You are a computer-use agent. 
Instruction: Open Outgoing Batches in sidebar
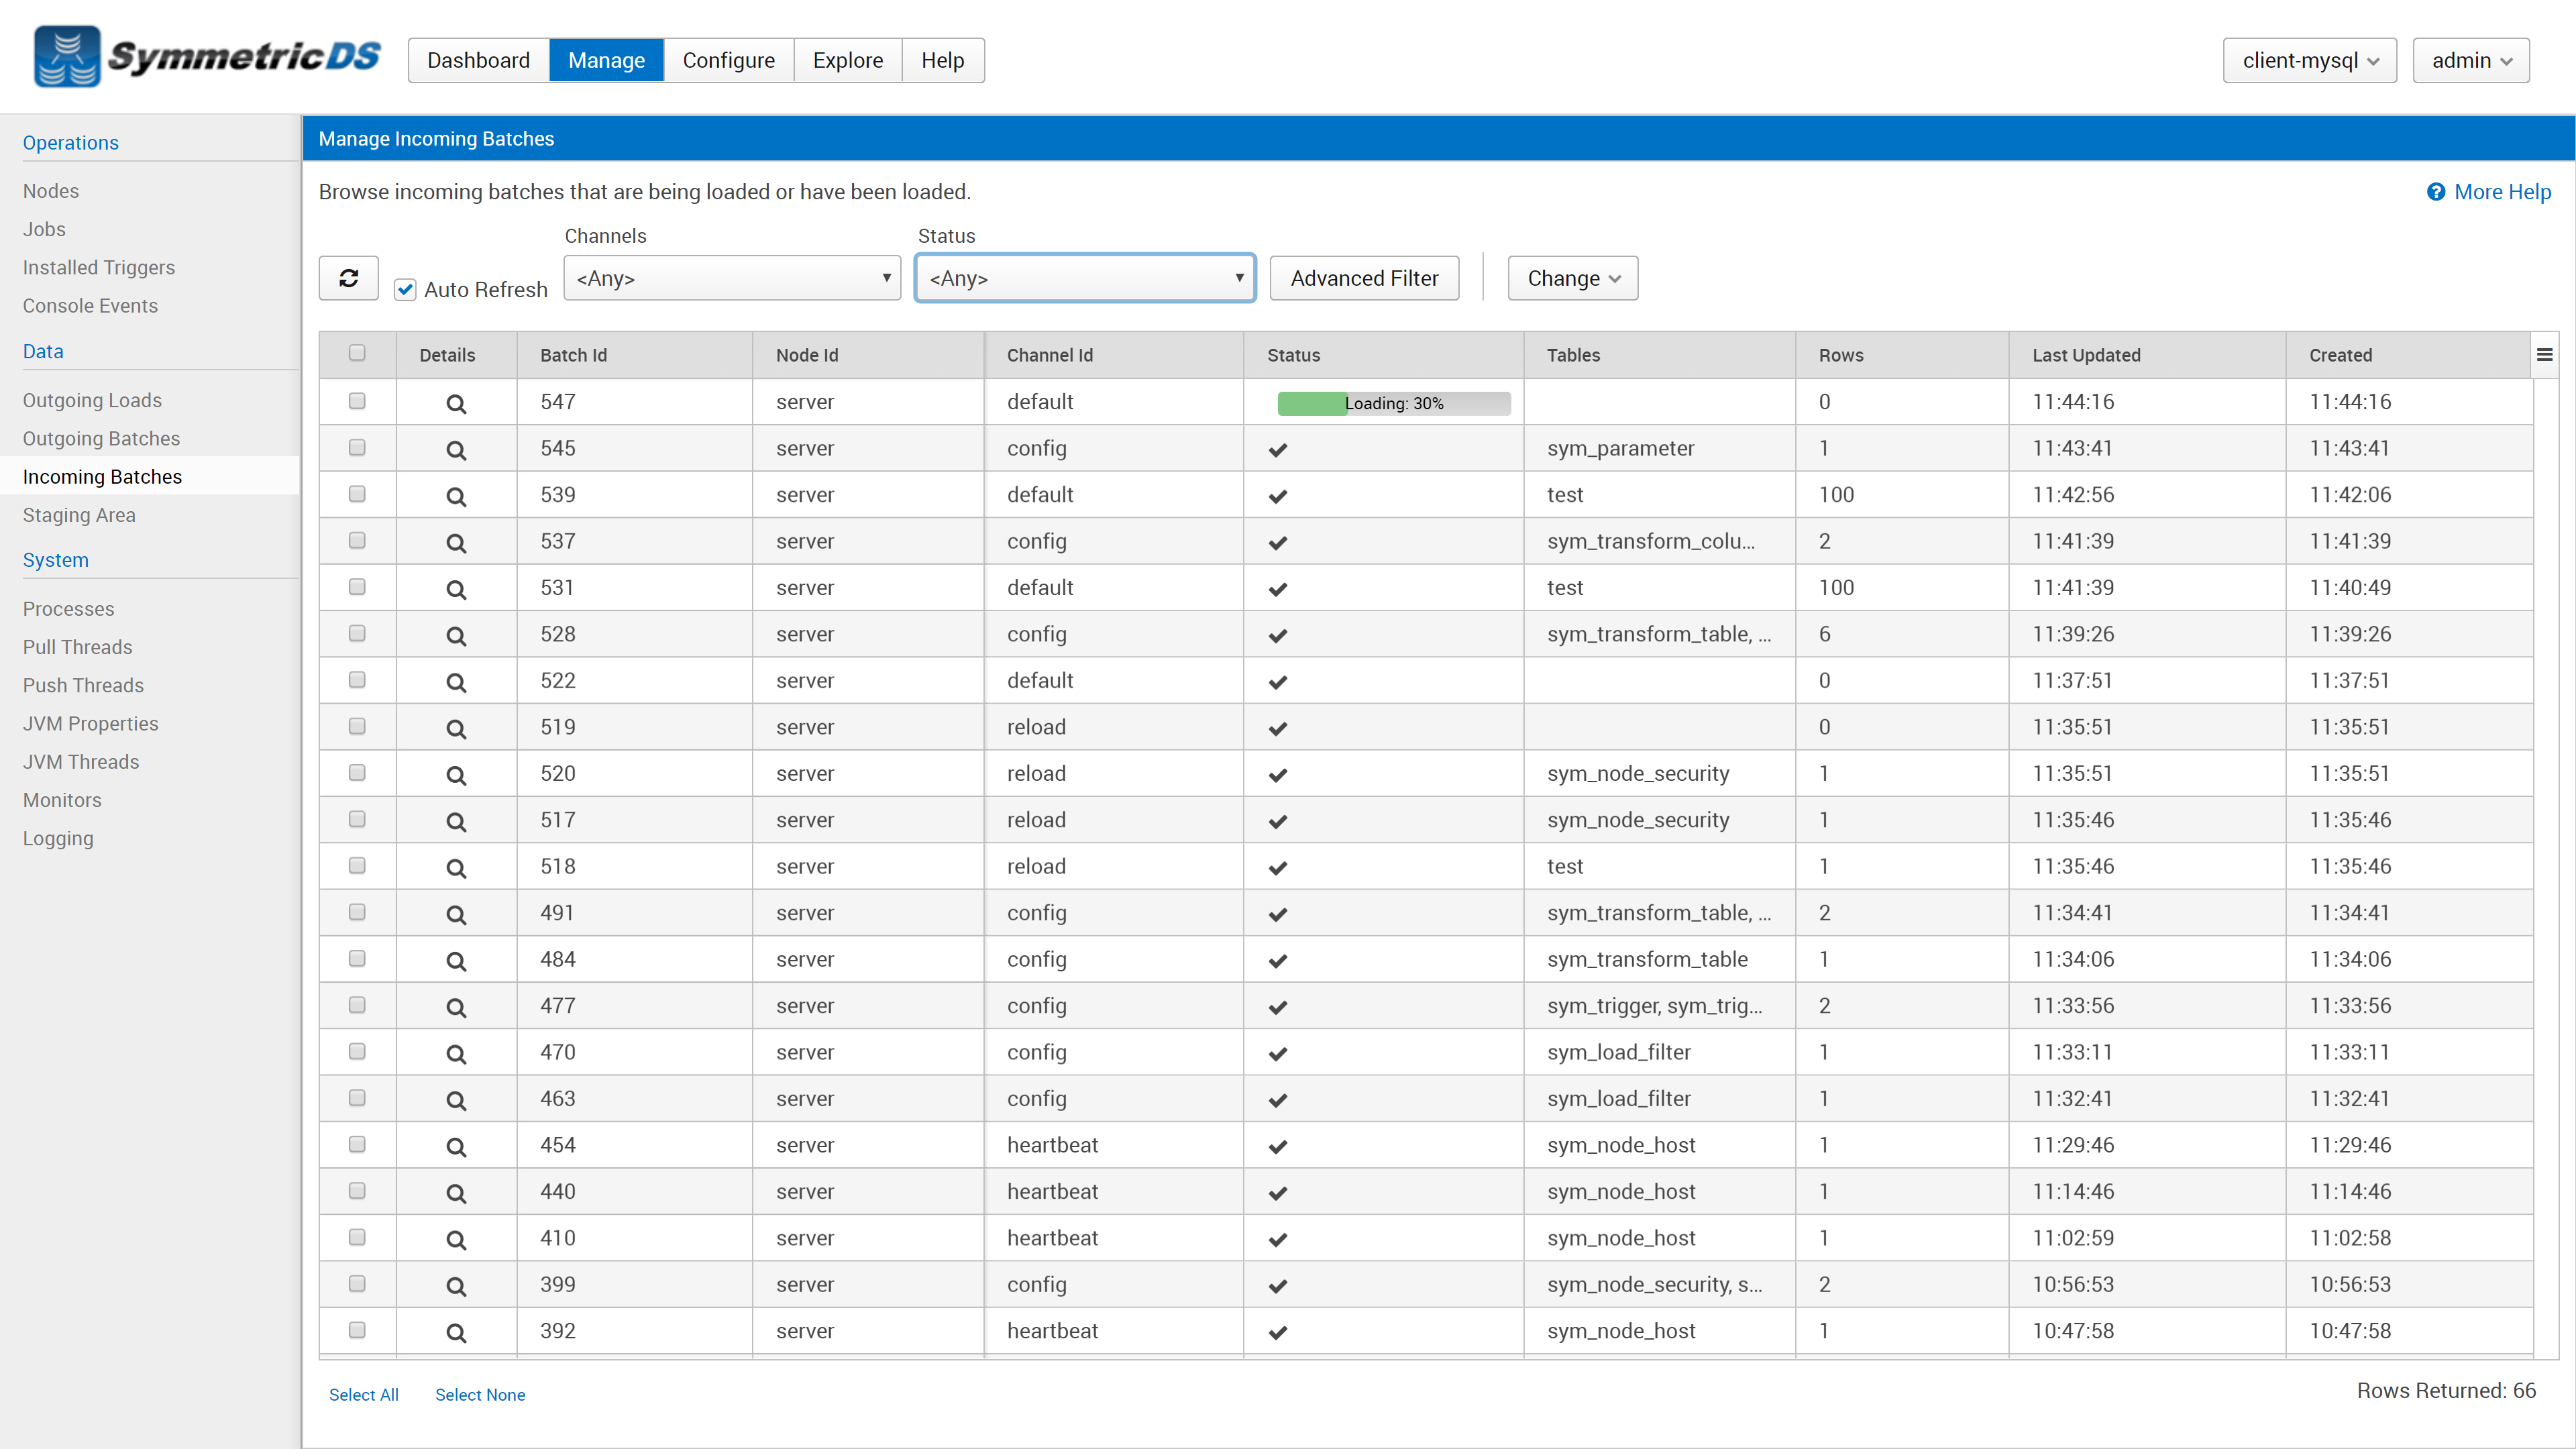click(x=101, y=438)
